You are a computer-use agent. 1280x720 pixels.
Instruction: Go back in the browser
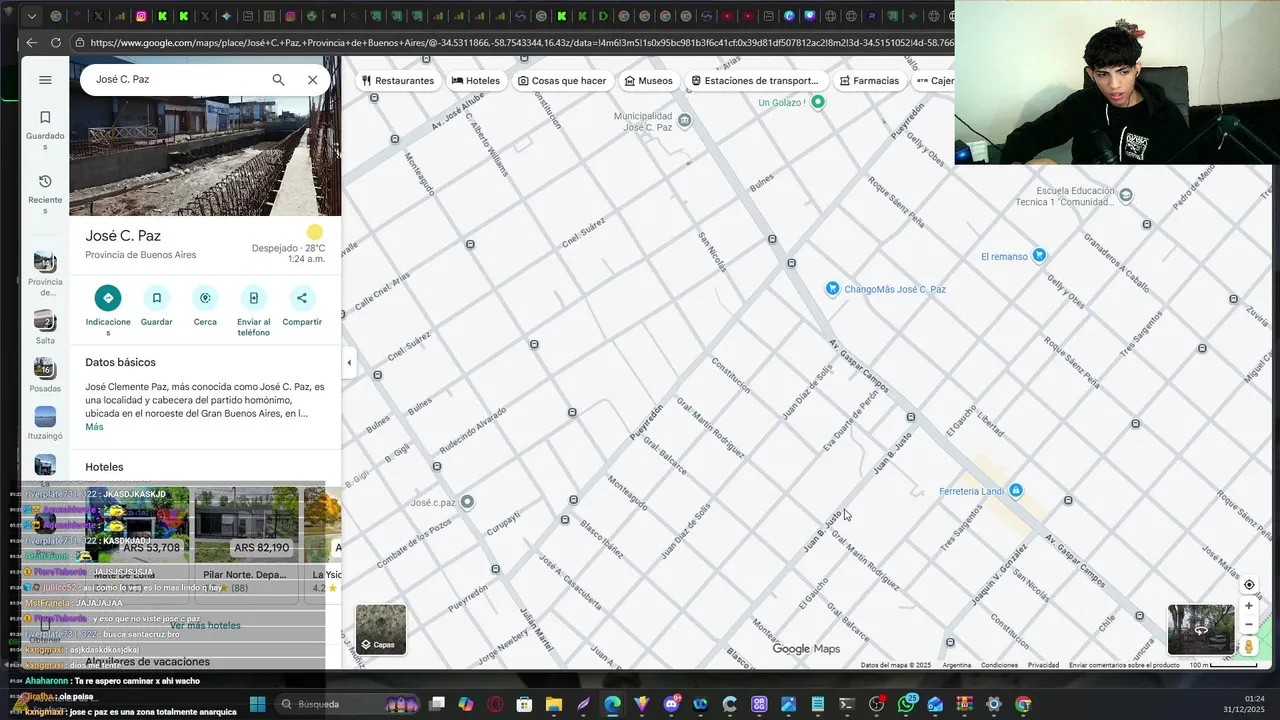32,43
